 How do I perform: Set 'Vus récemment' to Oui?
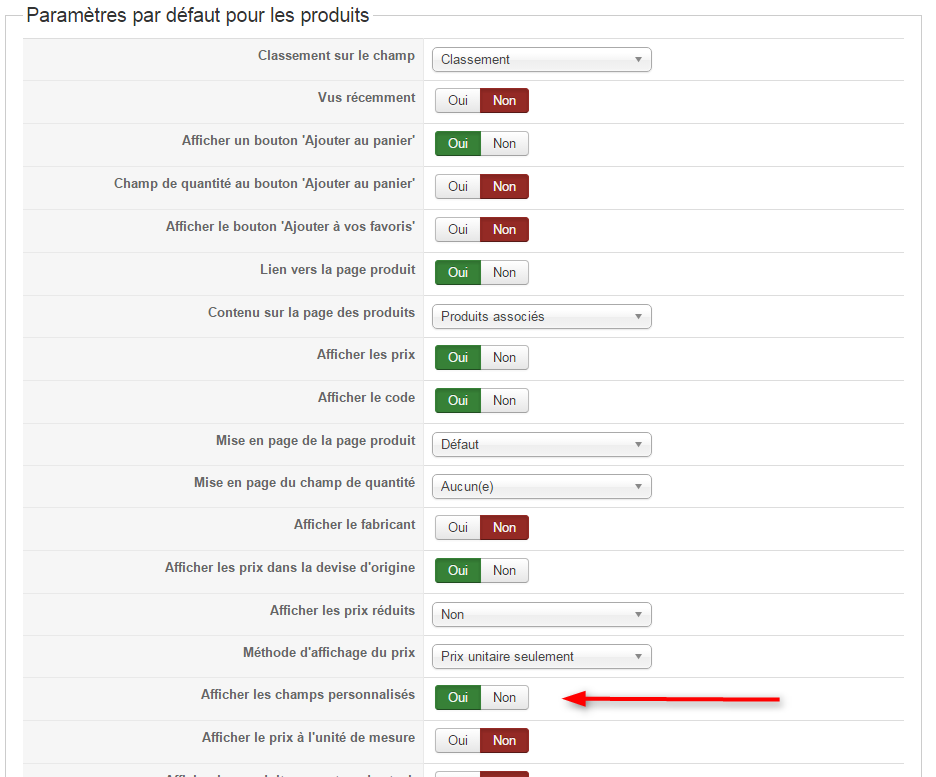point(458,101)
